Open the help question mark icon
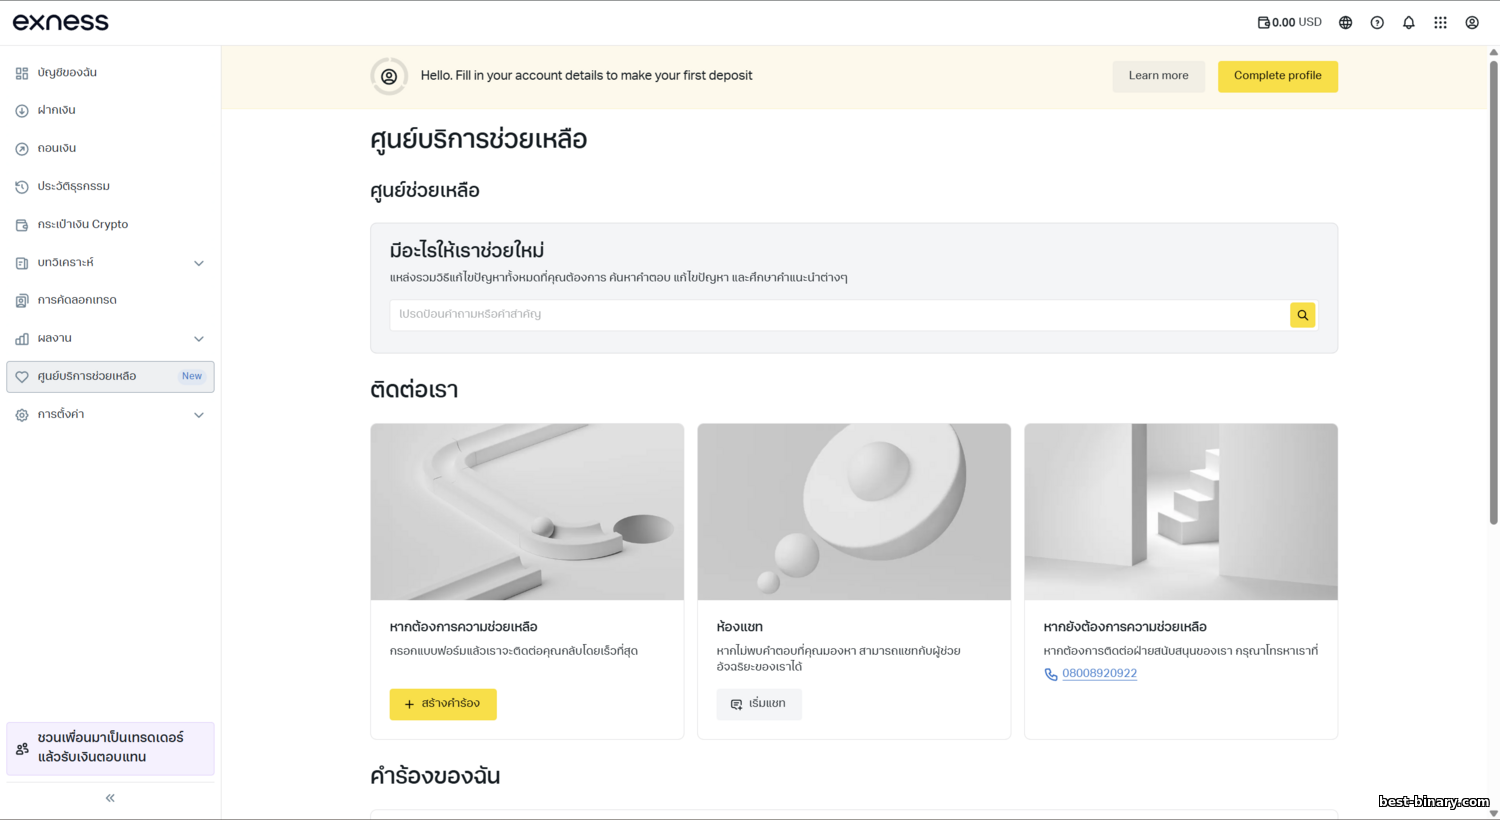The height and width of the screenshot is (820, 1500). pos(1377,23)
